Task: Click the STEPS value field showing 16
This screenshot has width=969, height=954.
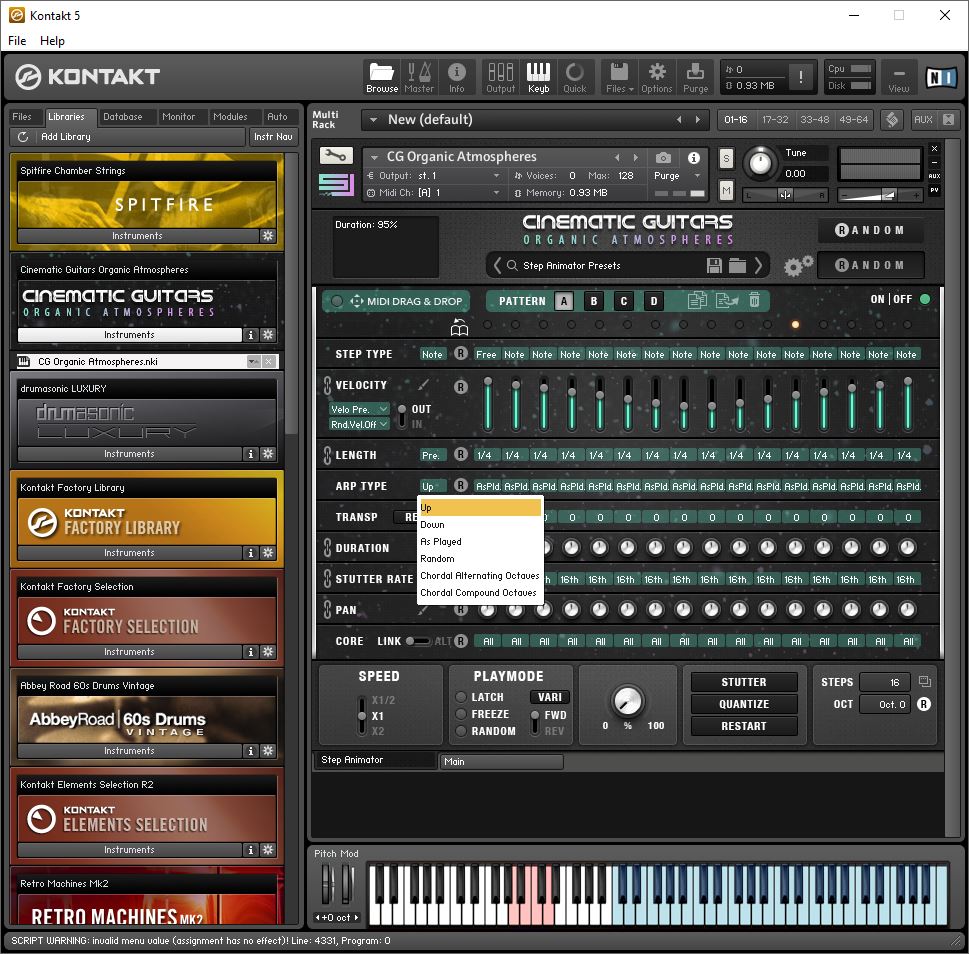Action: 884,682
